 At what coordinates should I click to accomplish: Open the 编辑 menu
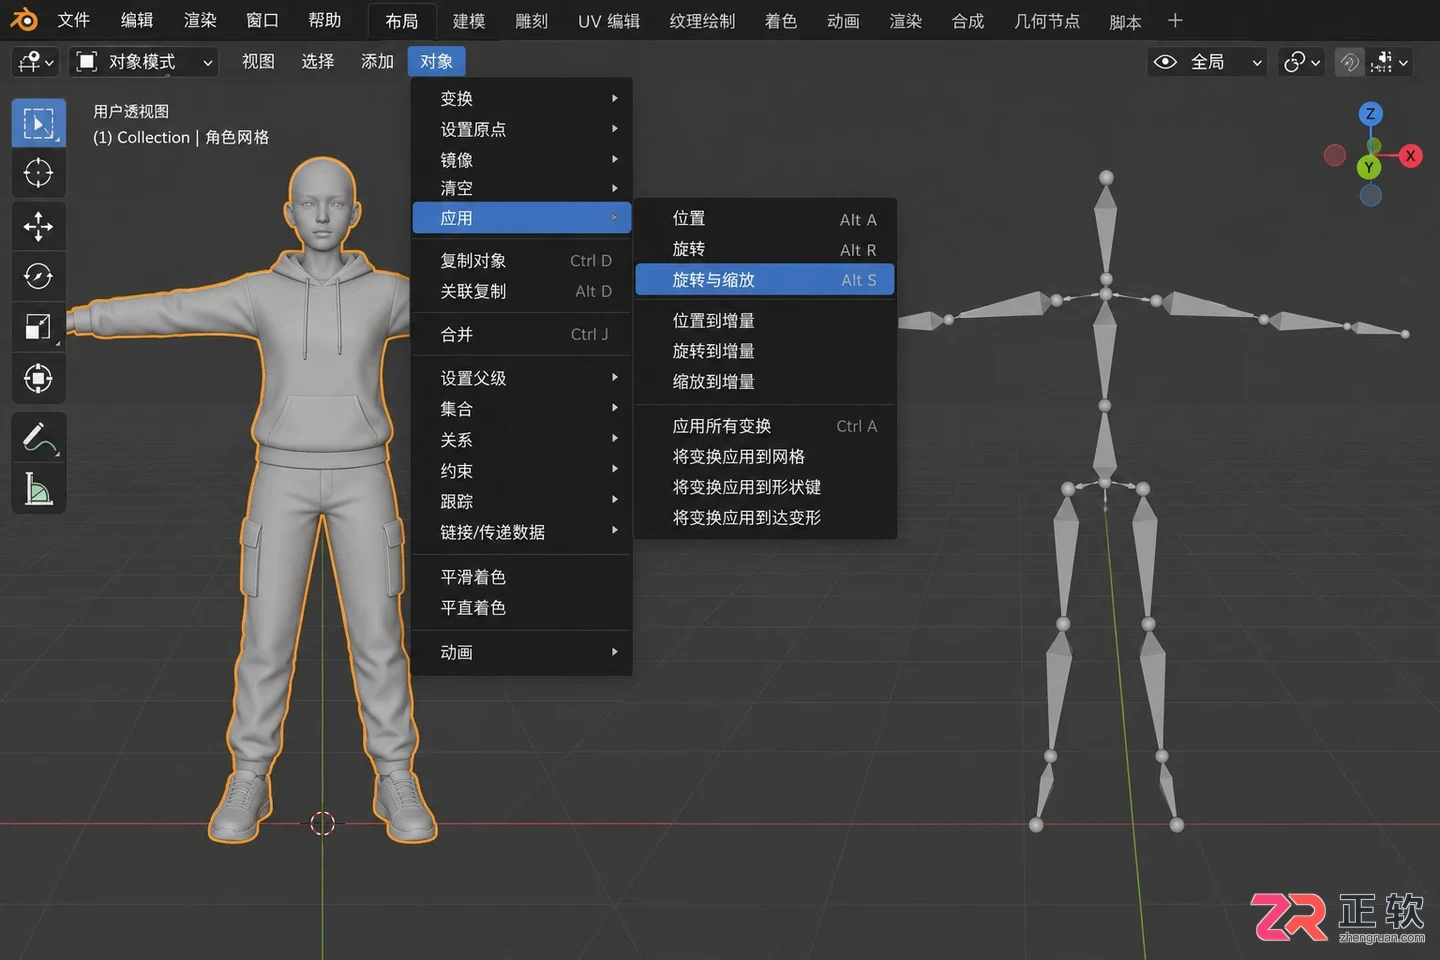click(x=137, y=21)
